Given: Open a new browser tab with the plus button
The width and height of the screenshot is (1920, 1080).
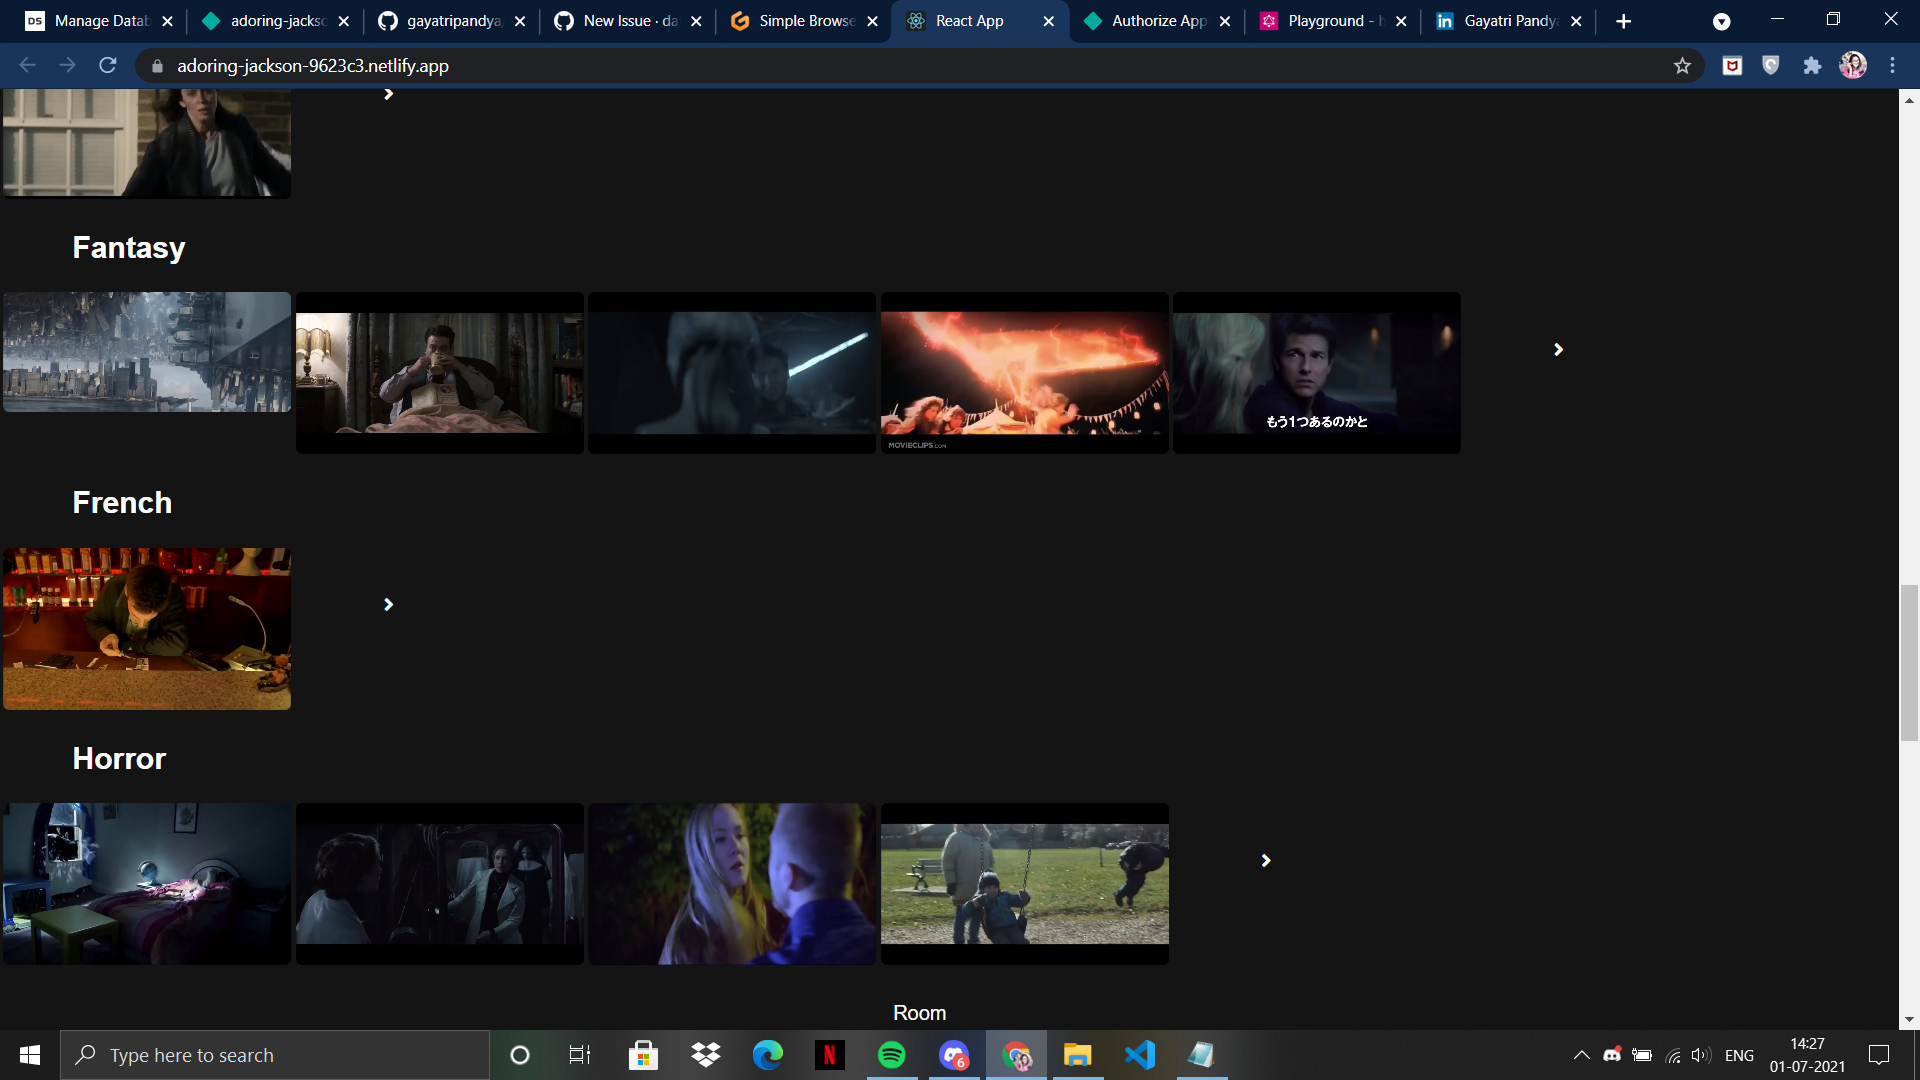Looking at the screenshot, I should pyautogui.click(x=1623, y=21).
